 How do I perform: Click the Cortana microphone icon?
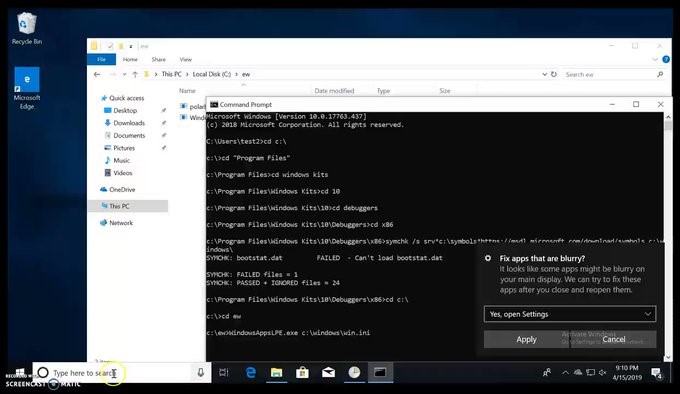pos(200,372)
